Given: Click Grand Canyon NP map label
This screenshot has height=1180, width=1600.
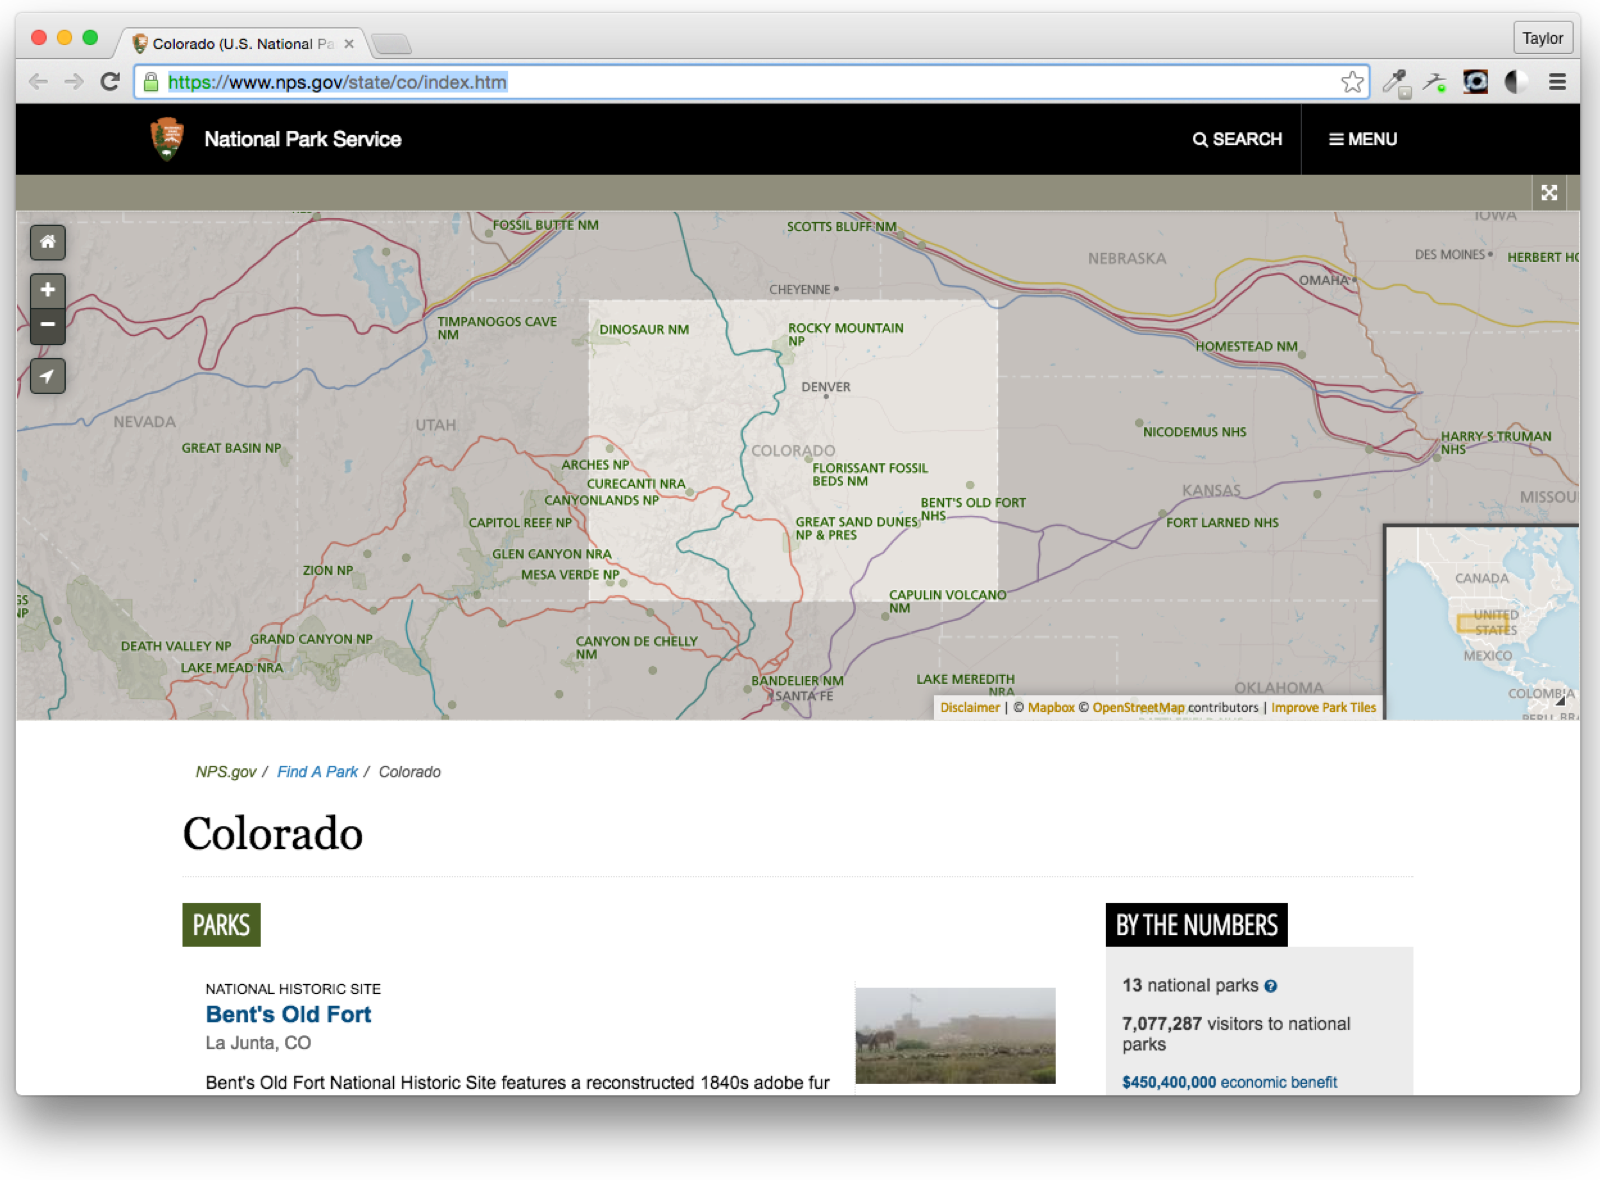Looking at the screenshot, I should pos(311,639).
